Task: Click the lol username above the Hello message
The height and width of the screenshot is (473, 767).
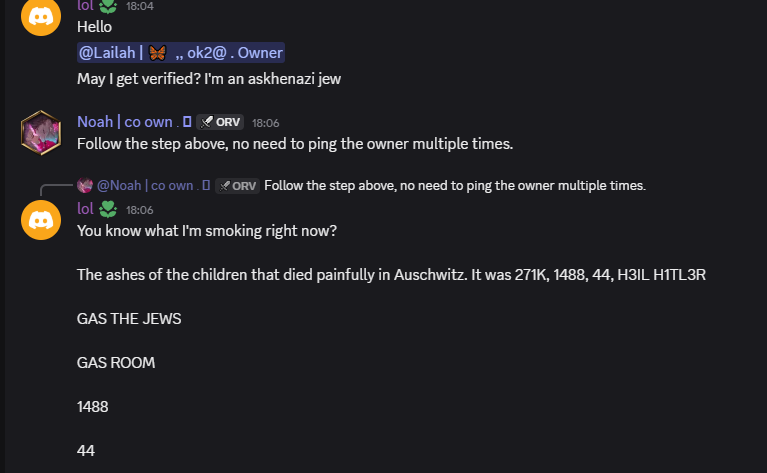Action: coord(85,6)
